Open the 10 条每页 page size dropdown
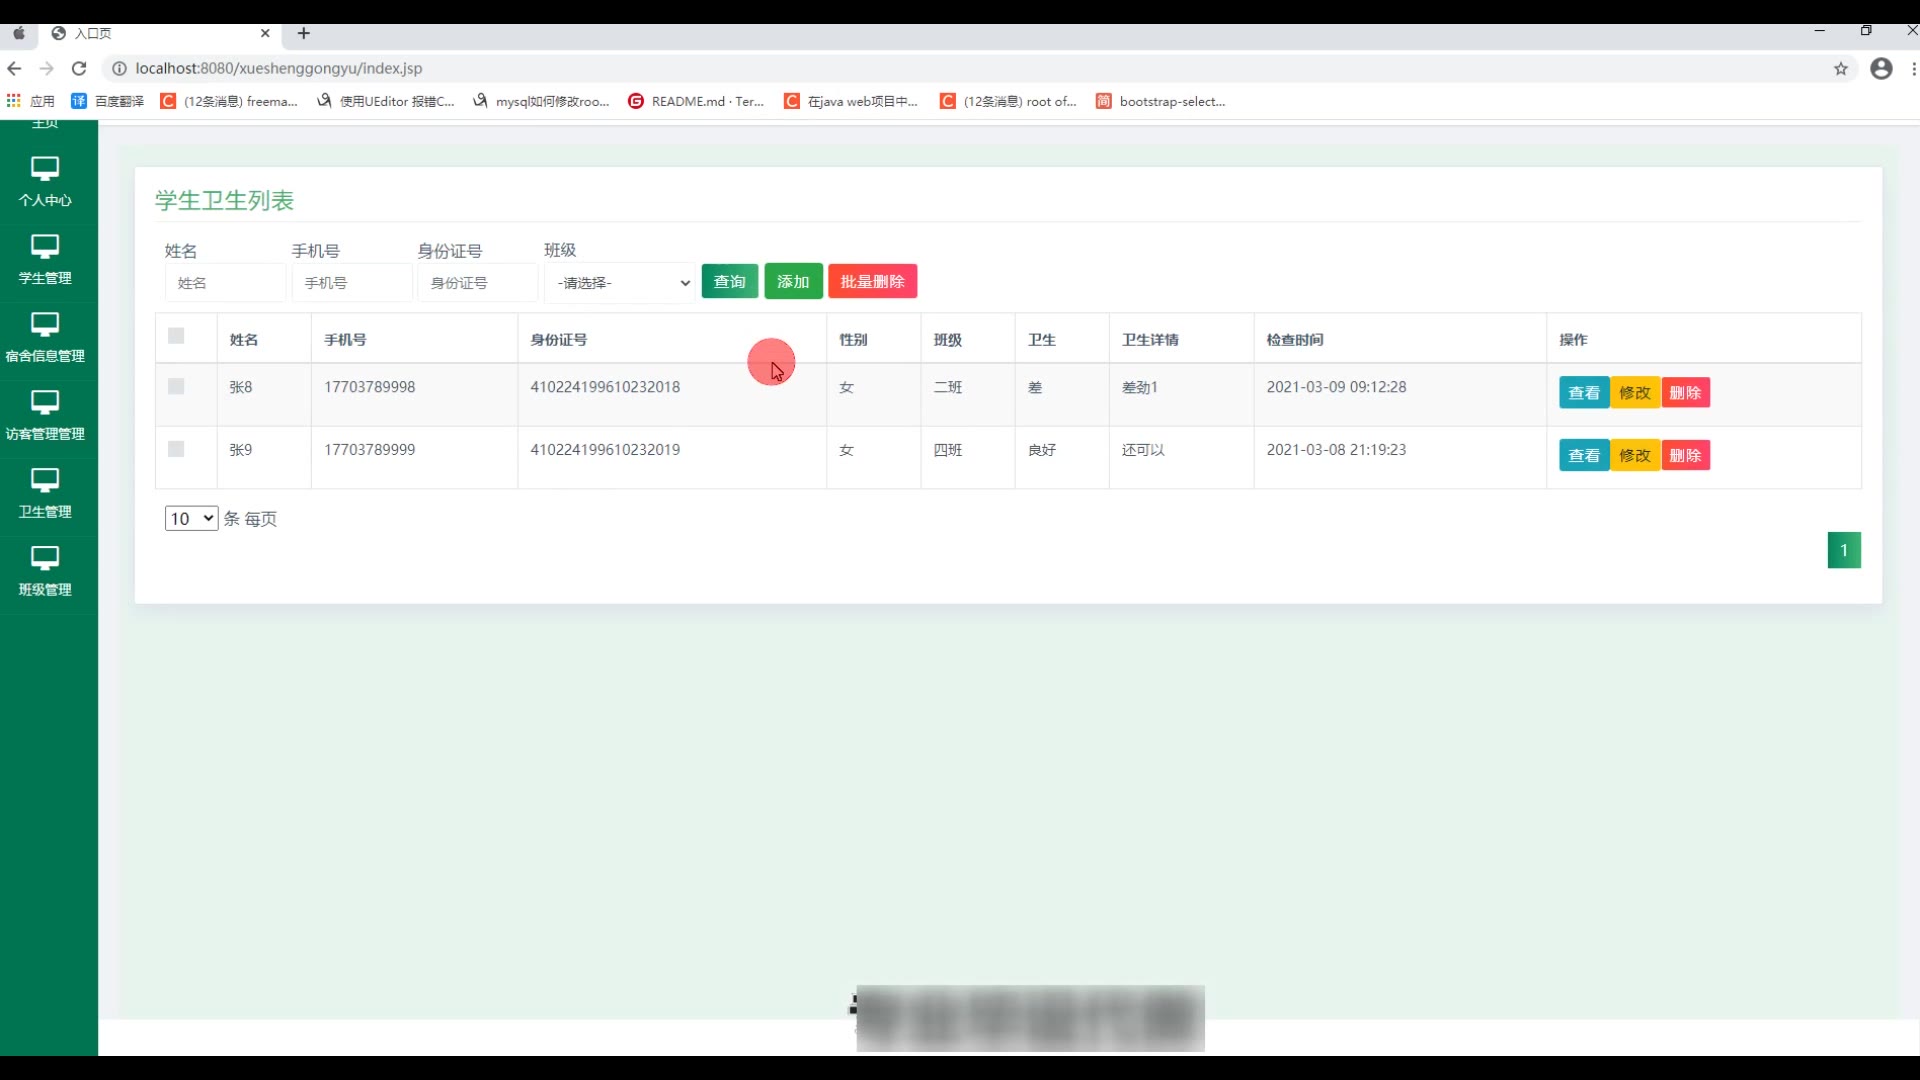 tap(191, 518)
